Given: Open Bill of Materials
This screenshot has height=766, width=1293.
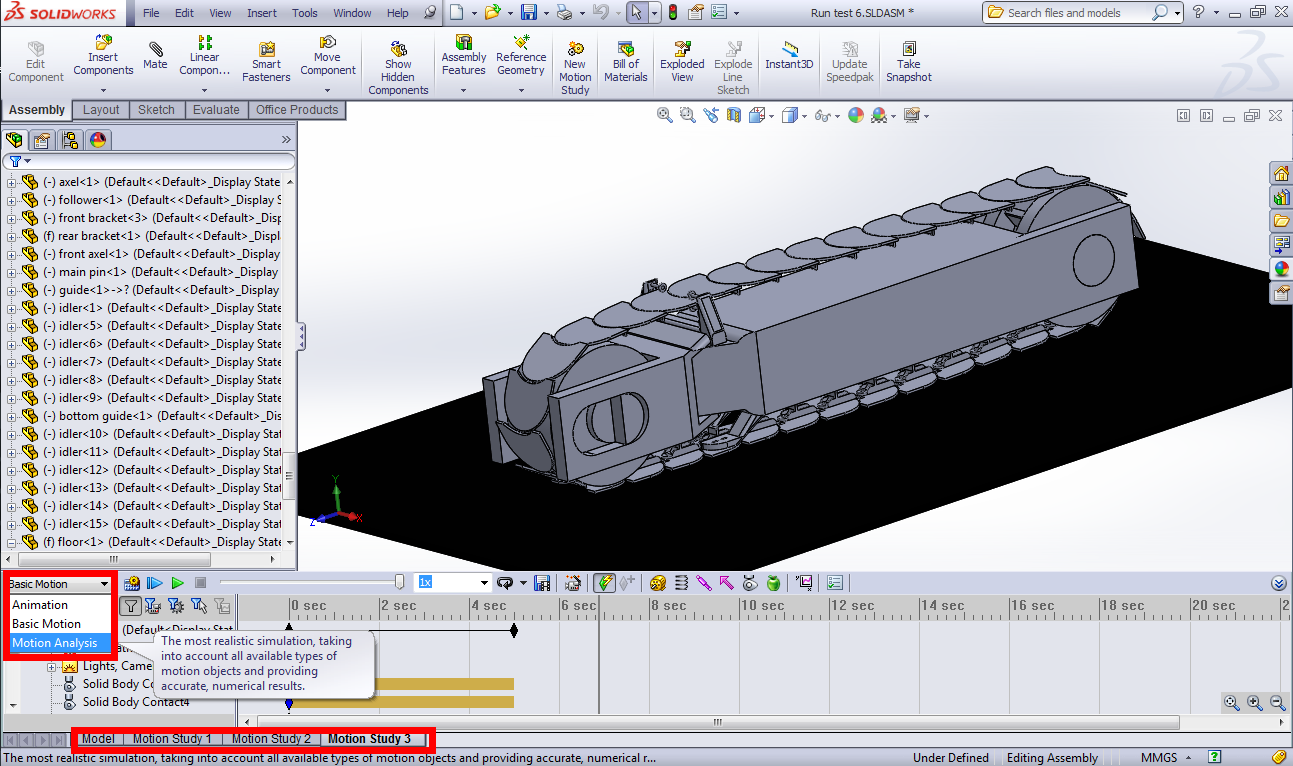Looking at the screenshot, I should [x=626, y=62].
